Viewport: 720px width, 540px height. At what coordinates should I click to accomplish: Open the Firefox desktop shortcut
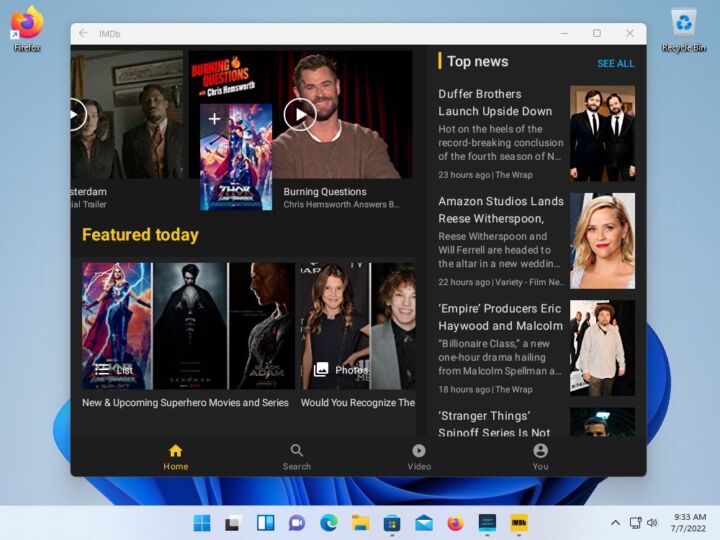[27, 28]
